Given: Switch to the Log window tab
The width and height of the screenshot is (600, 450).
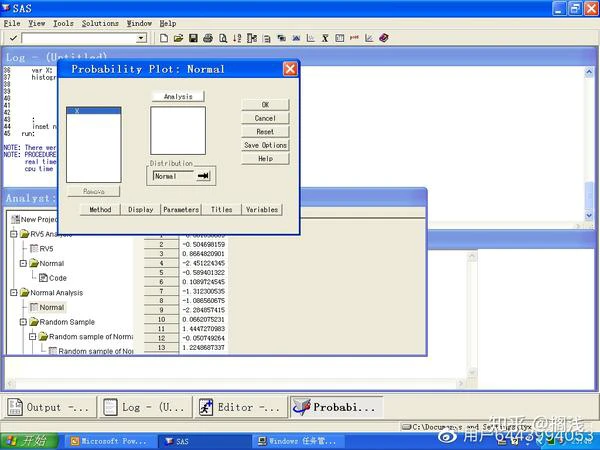Looking at the screenshot, I should coord(145,407).
